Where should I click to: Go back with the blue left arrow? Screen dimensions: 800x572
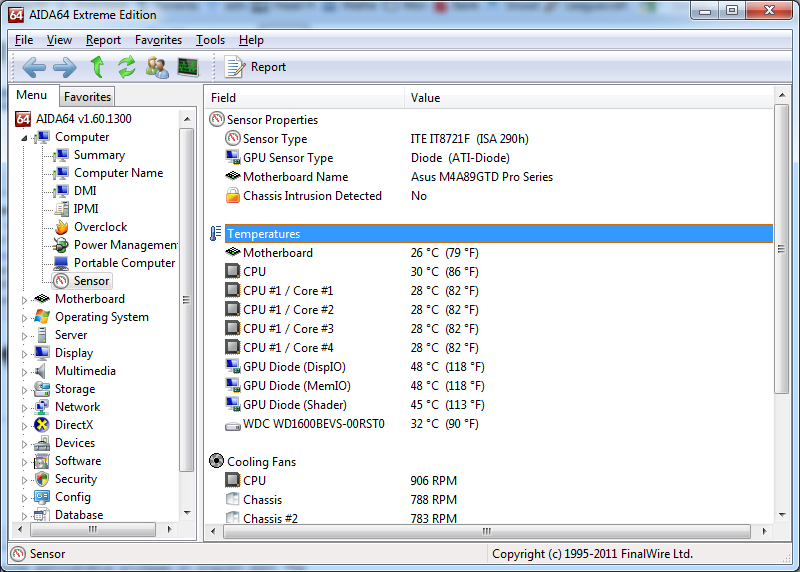pos(34,67)
